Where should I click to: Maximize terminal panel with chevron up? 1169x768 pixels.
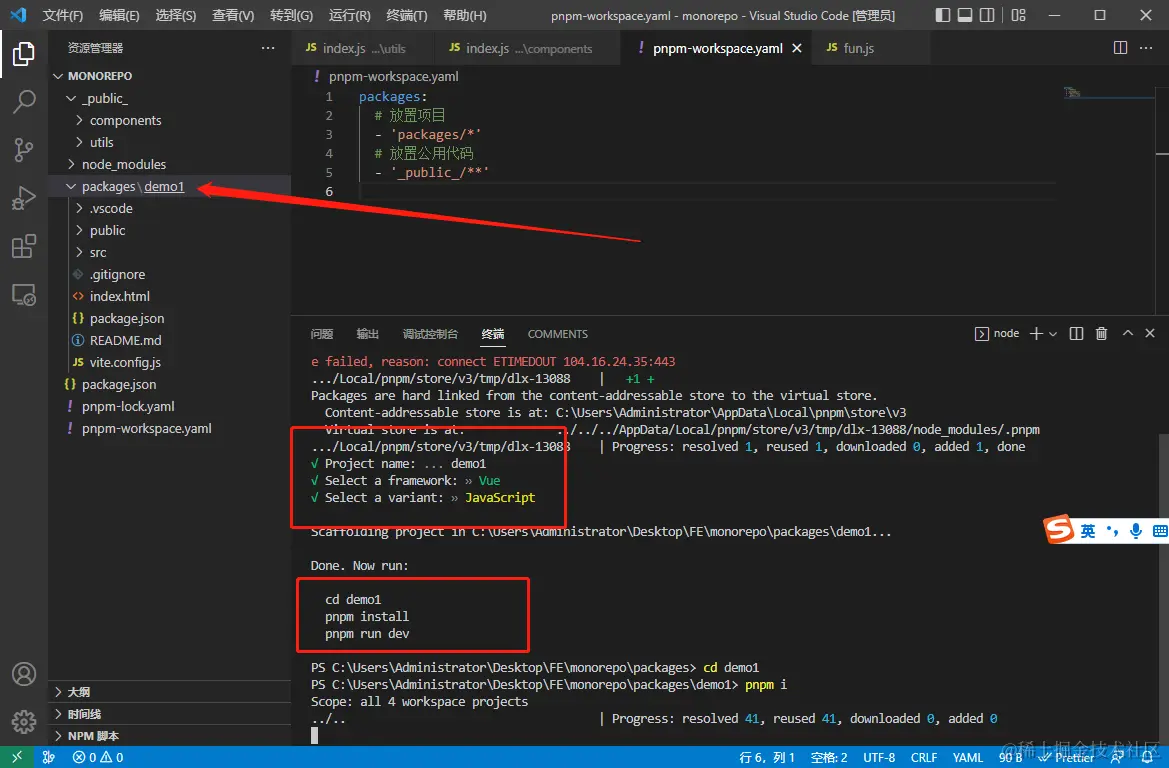pos(1127,333)
